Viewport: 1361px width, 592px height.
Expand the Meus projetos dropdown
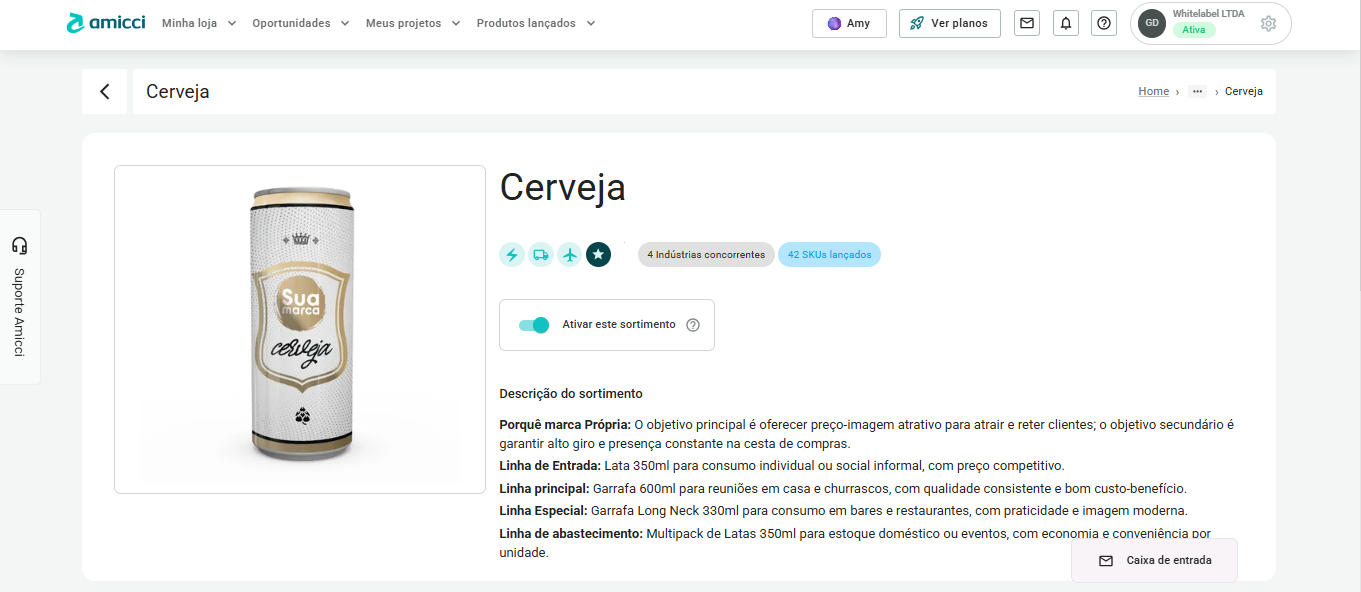(x=413, y=23)
